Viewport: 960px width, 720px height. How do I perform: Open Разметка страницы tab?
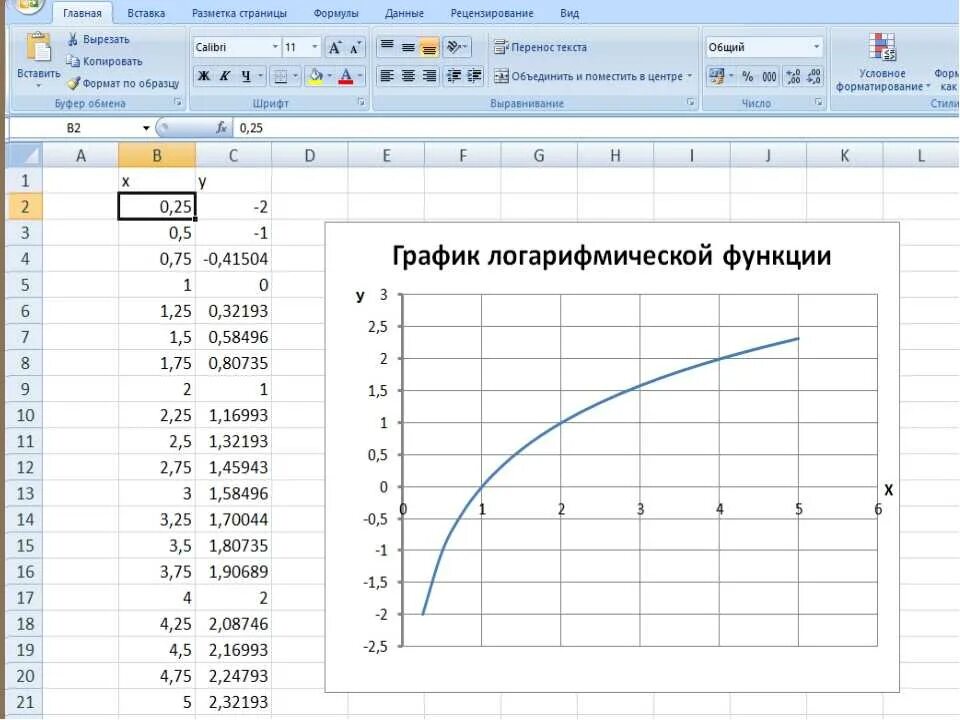pyautogui.click(x=239, y=13)
